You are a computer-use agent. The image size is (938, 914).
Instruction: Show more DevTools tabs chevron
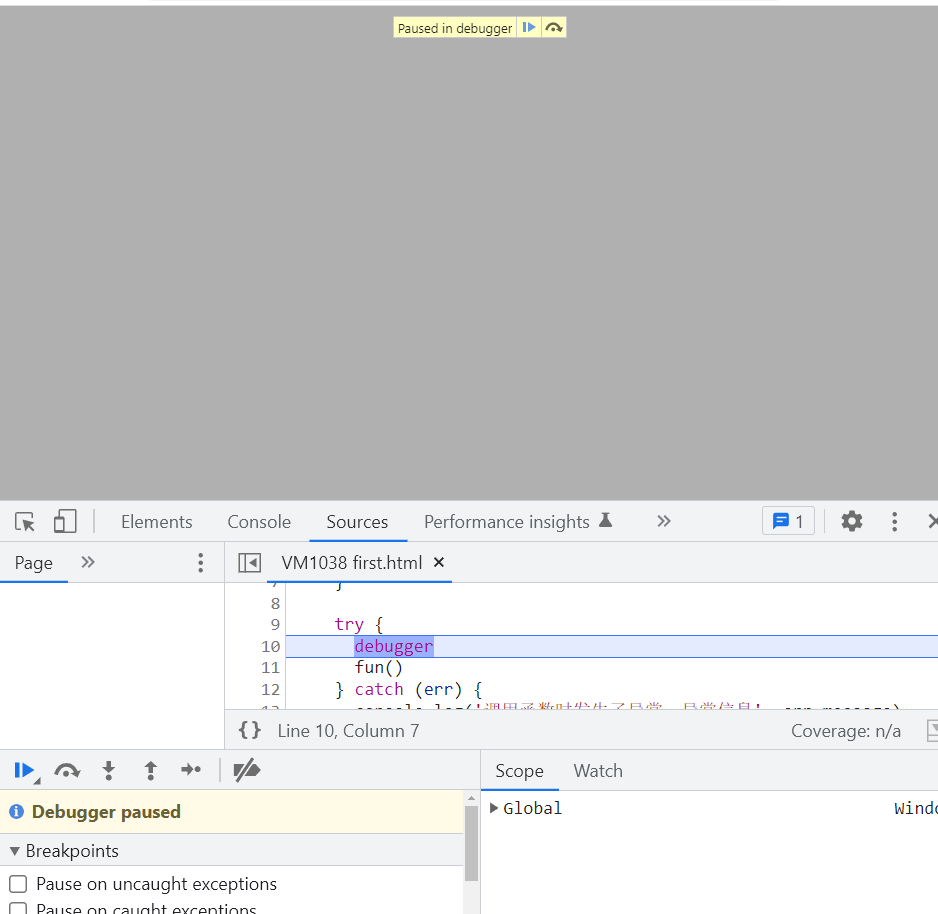(663, 521)
